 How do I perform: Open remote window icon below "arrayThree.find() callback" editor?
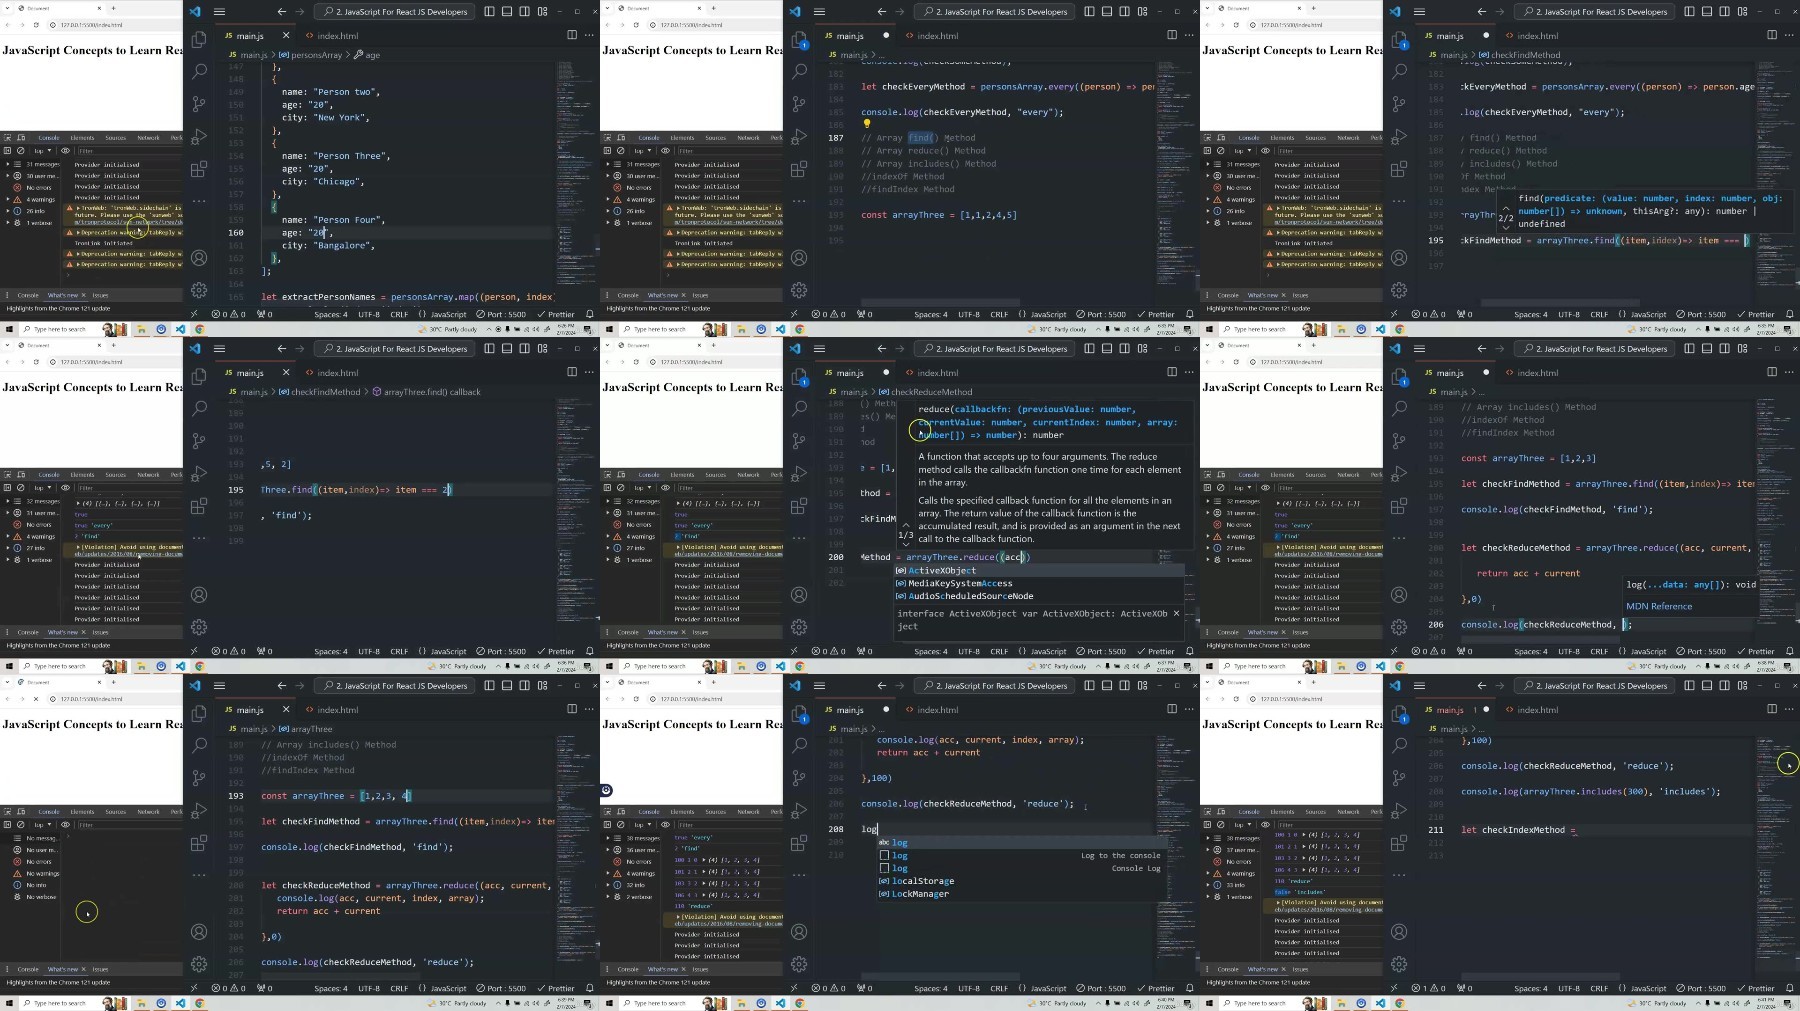click(x=194, y=651)
